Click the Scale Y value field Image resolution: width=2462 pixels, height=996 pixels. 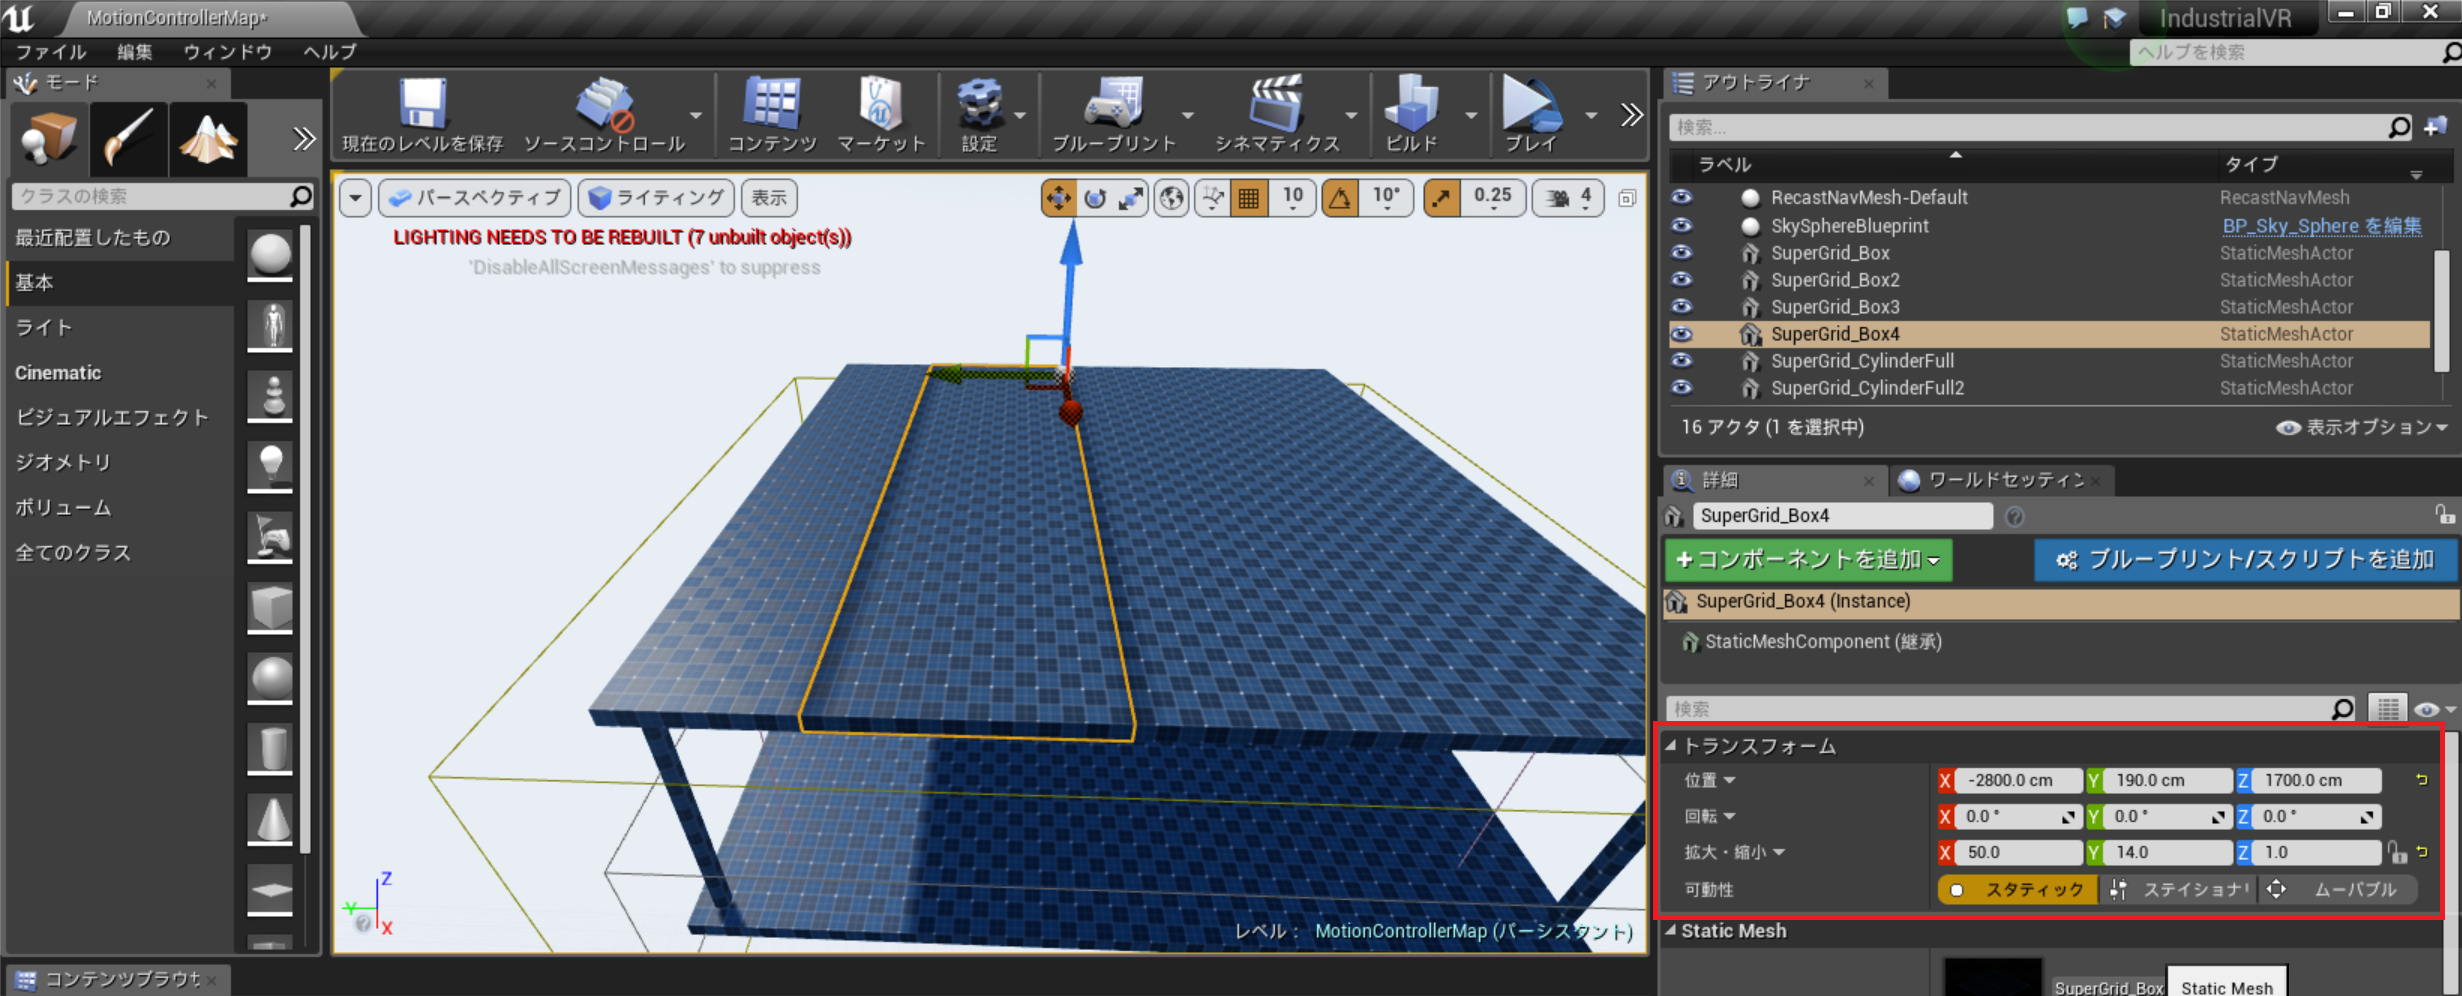tap(2167, 852)
